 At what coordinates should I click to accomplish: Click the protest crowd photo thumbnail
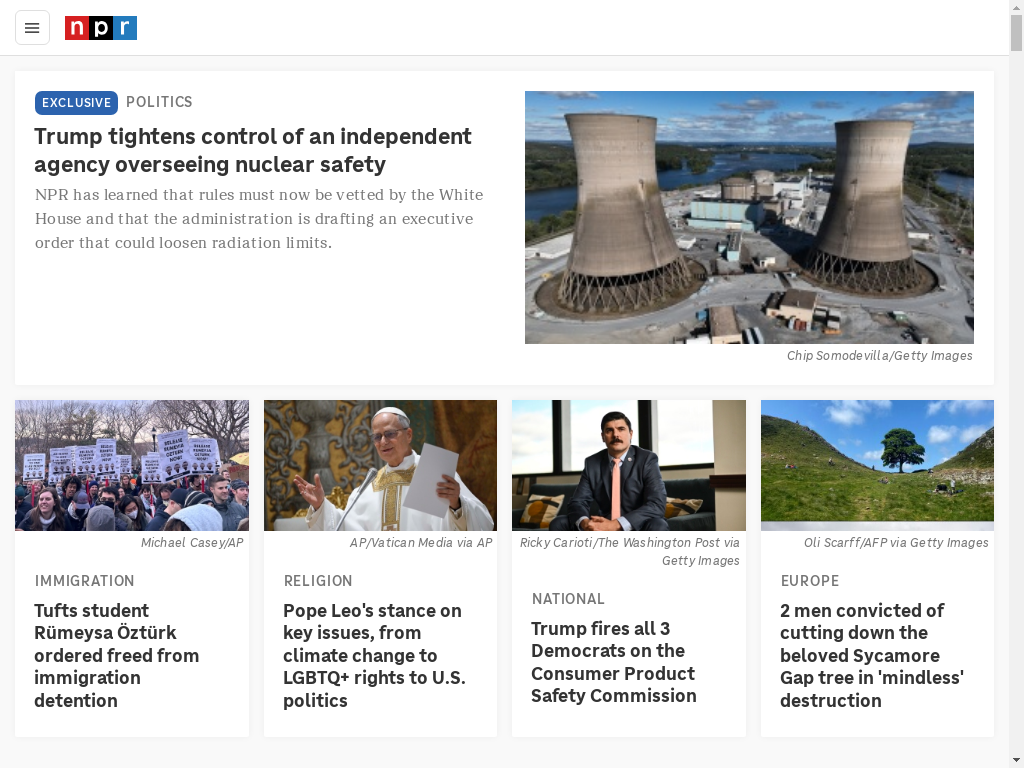tap(132, 465)
